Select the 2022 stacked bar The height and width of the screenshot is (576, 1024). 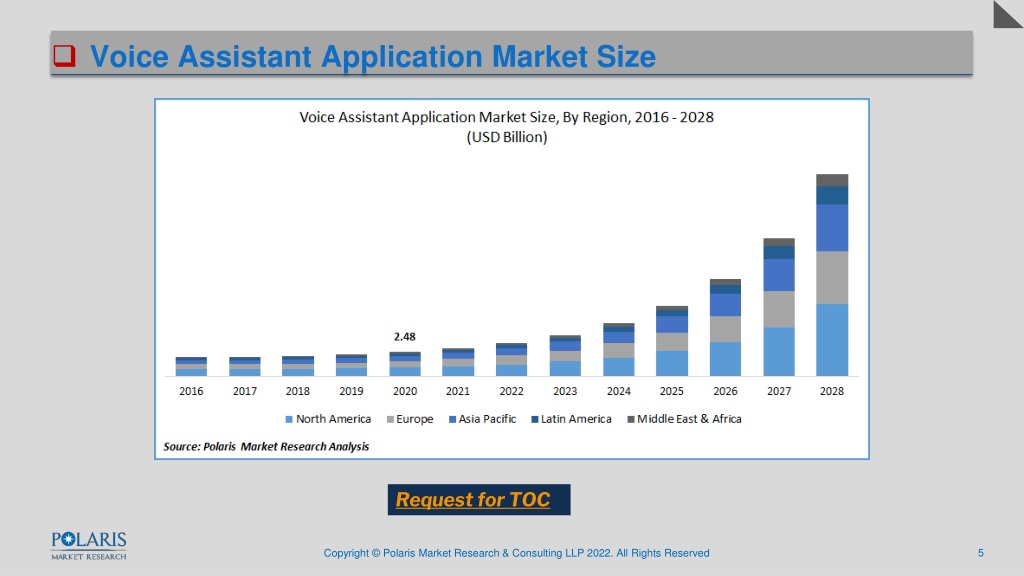(x=511, y=360)
